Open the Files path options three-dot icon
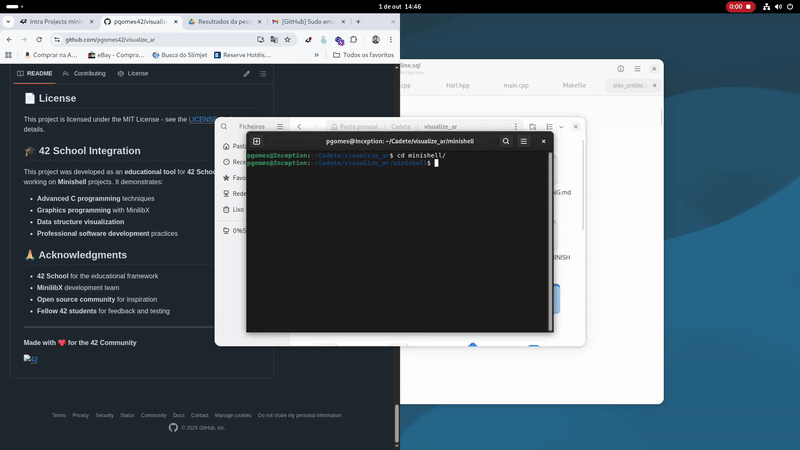 (x=516, y=127)
